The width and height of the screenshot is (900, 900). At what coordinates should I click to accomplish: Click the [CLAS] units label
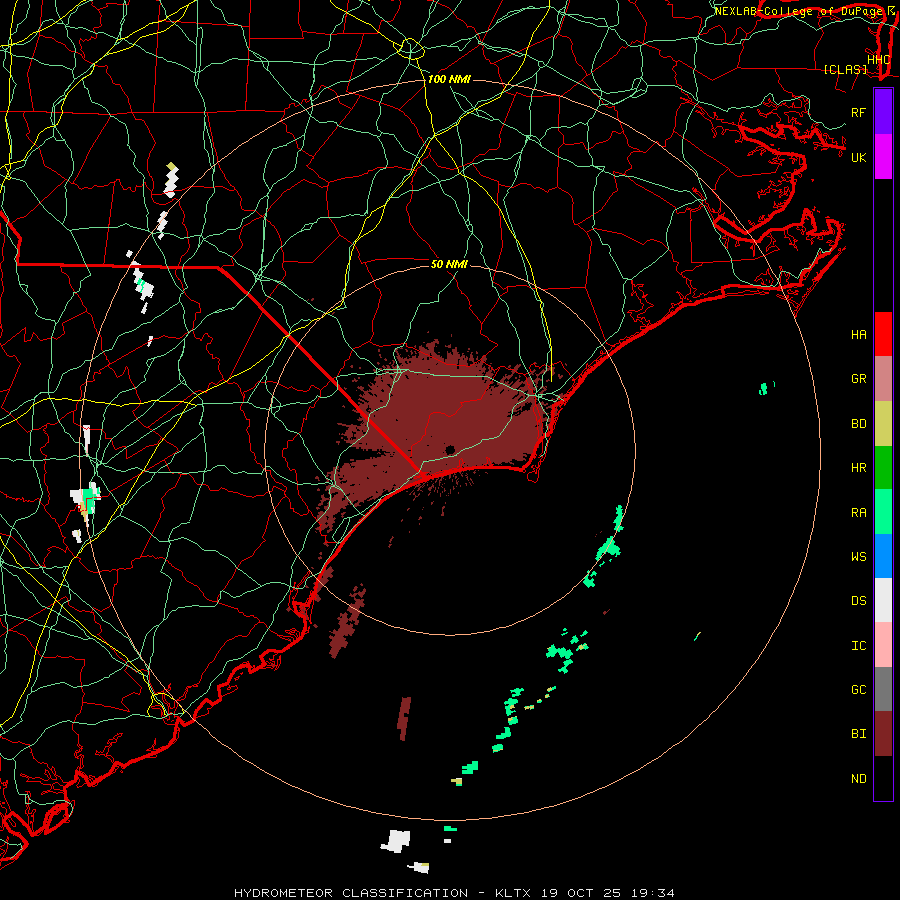tap(845, 69)
